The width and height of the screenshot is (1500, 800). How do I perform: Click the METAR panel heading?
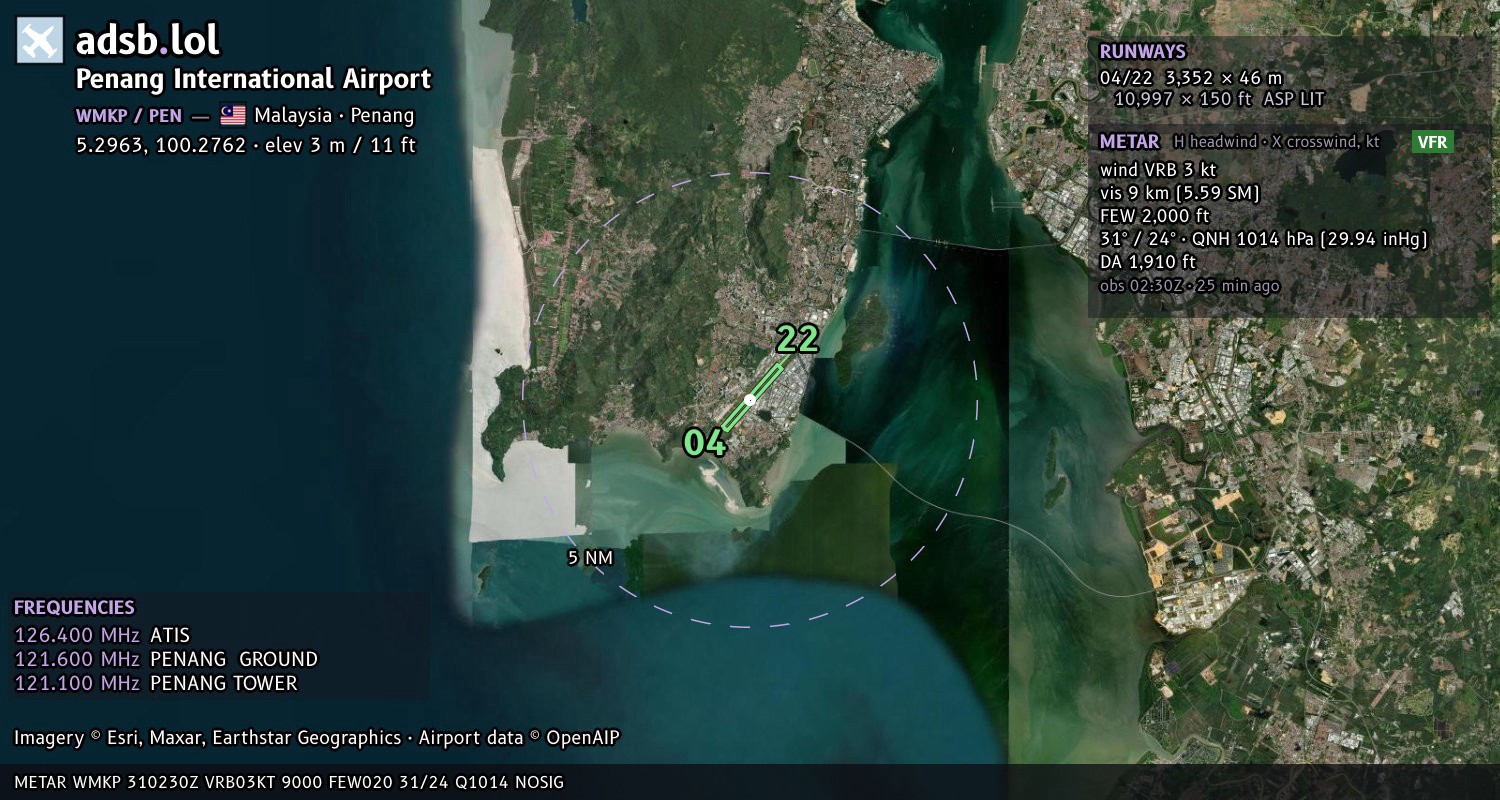tap(1129, 142)
